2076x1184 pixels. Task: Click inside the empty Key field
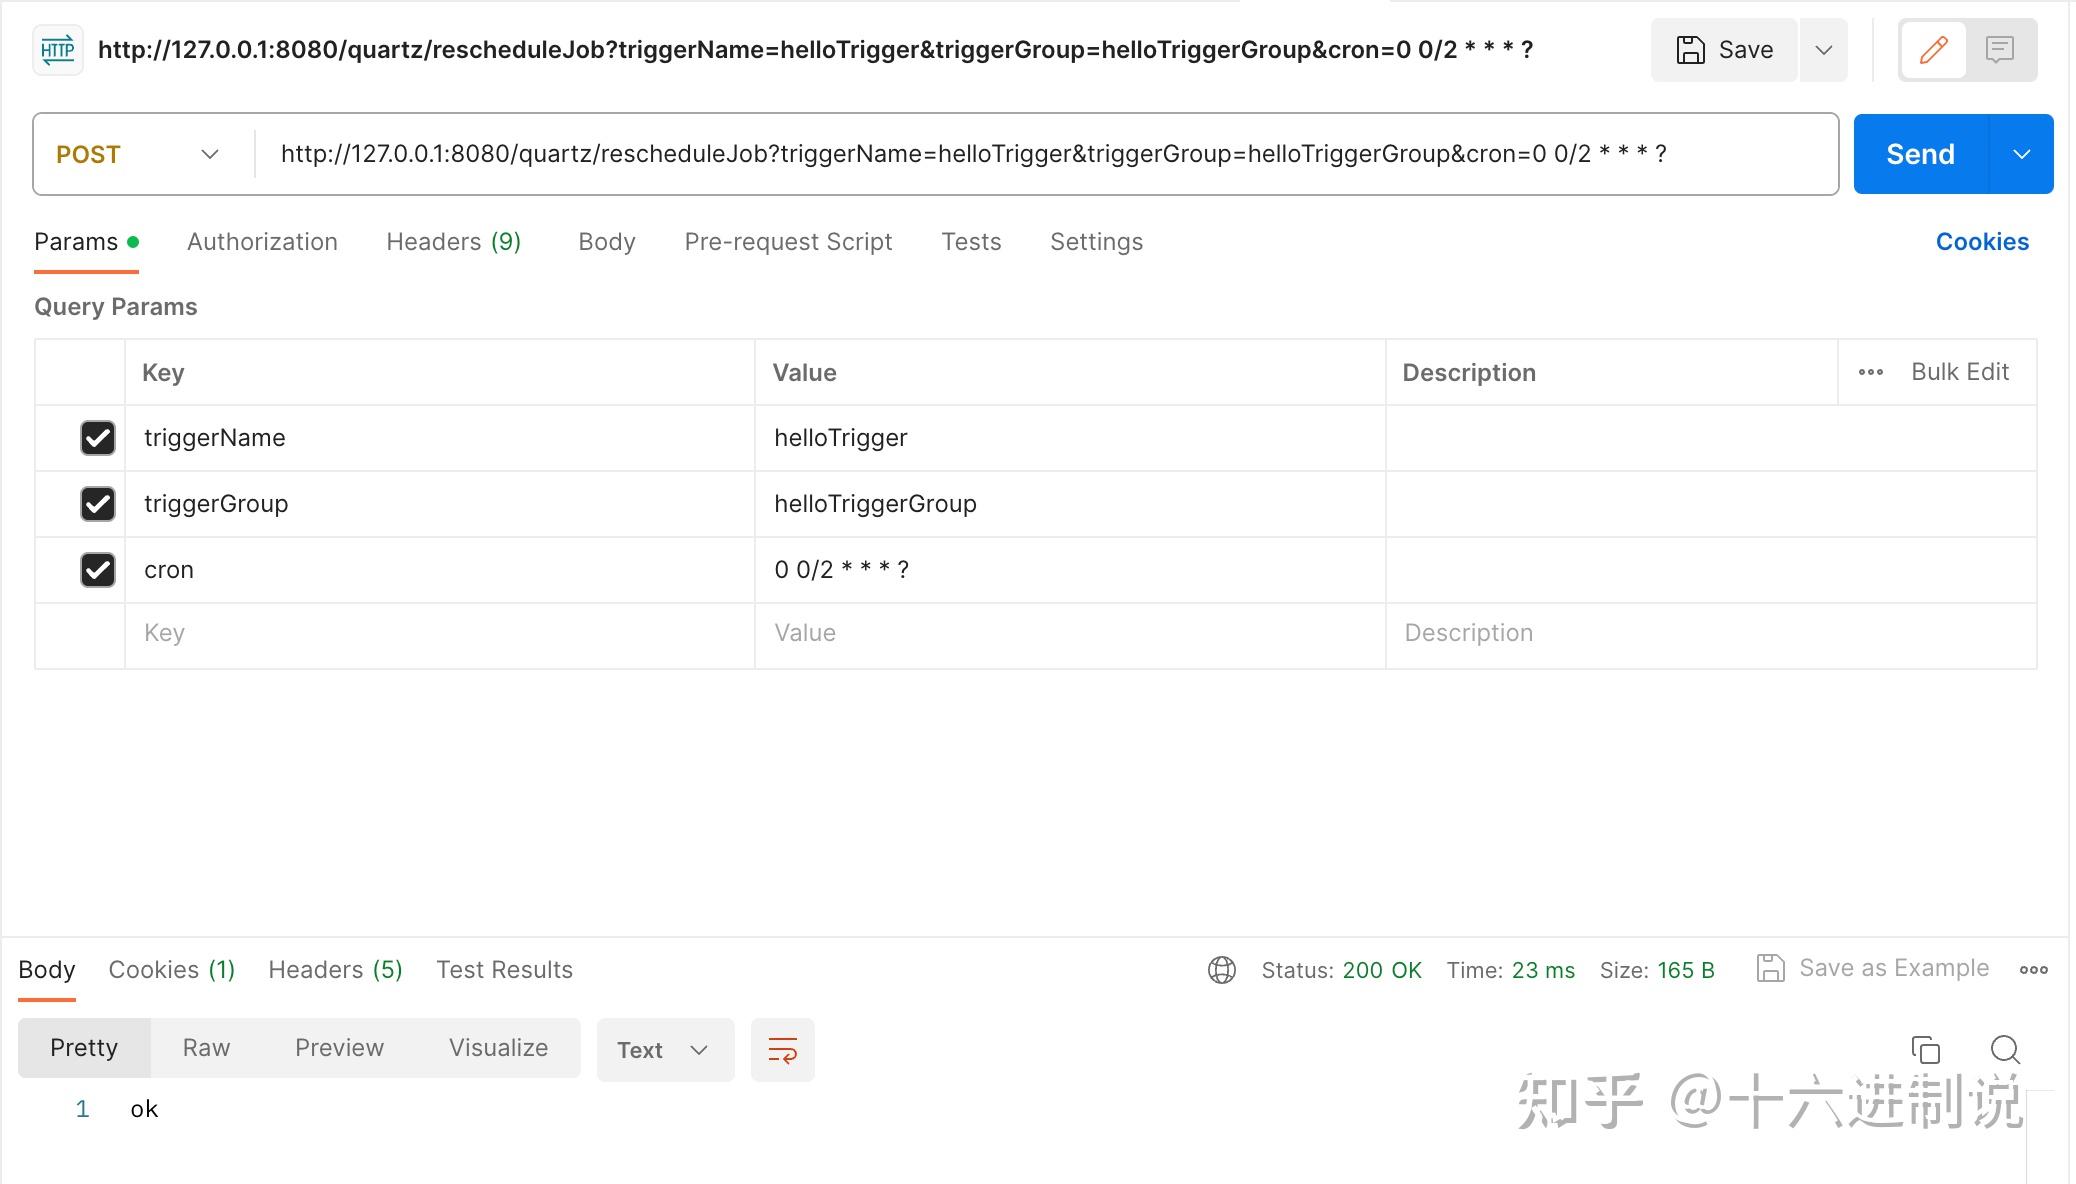[400, 633]
